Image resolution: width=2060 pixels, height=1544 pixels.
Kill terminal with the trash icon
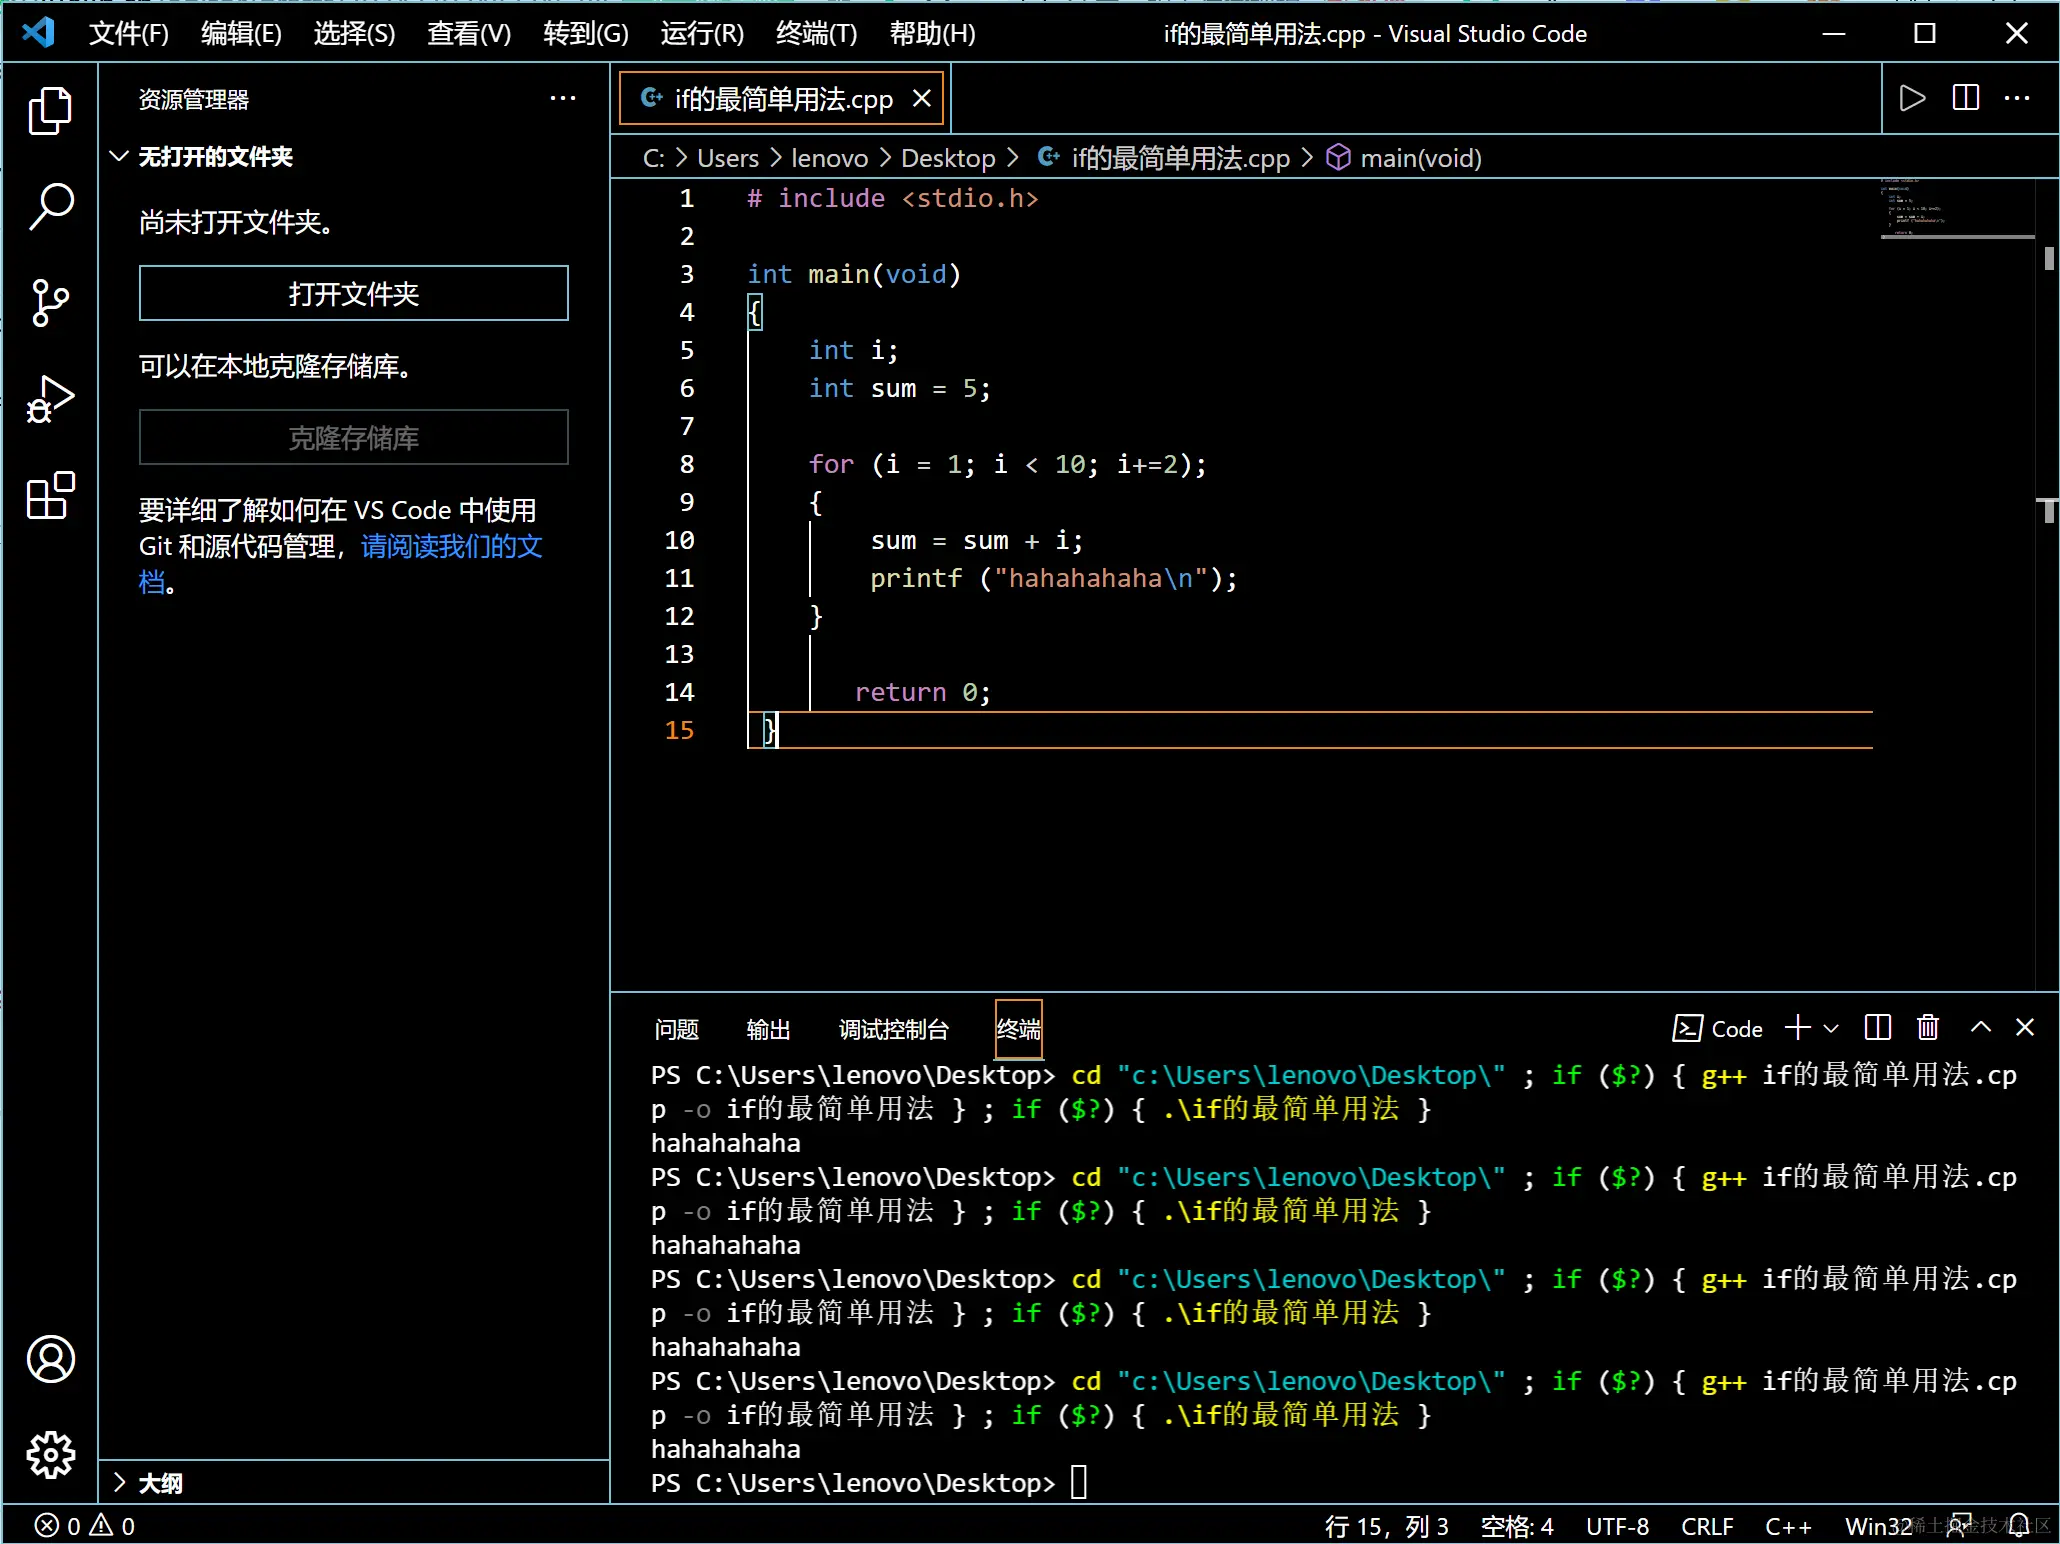[x=1927, y=1027]
